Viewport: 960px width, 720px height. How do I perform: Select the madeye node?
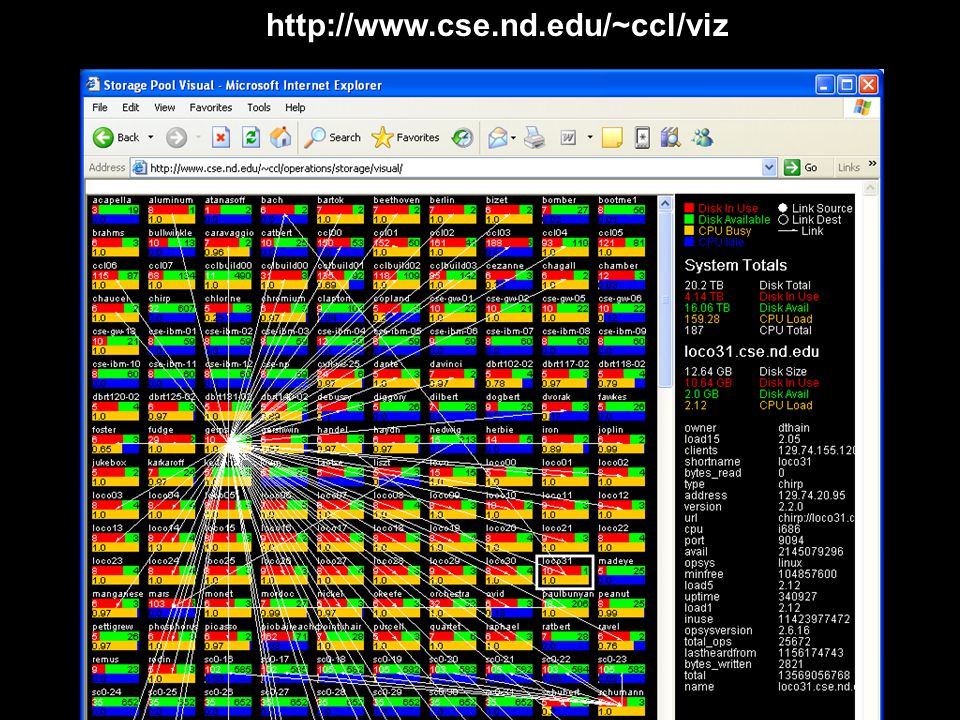(621, 571)
